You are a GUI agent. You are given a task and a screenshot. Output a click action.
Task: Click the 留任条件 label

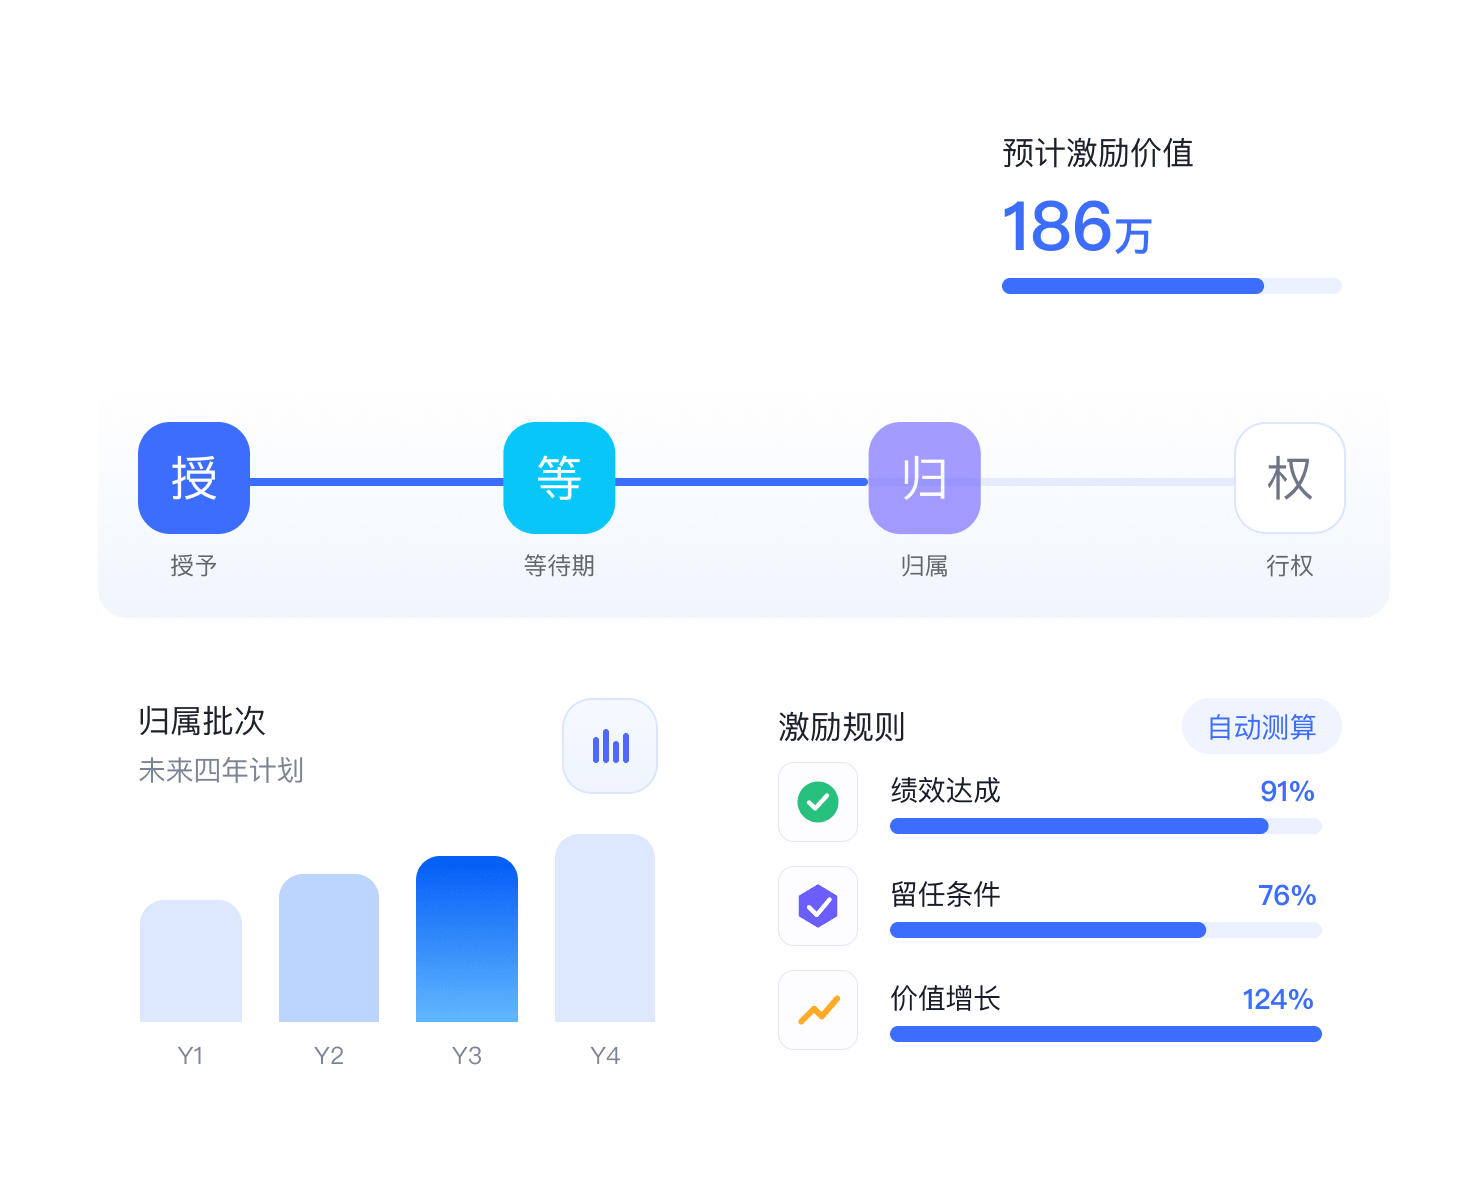(x=945, y=895)
